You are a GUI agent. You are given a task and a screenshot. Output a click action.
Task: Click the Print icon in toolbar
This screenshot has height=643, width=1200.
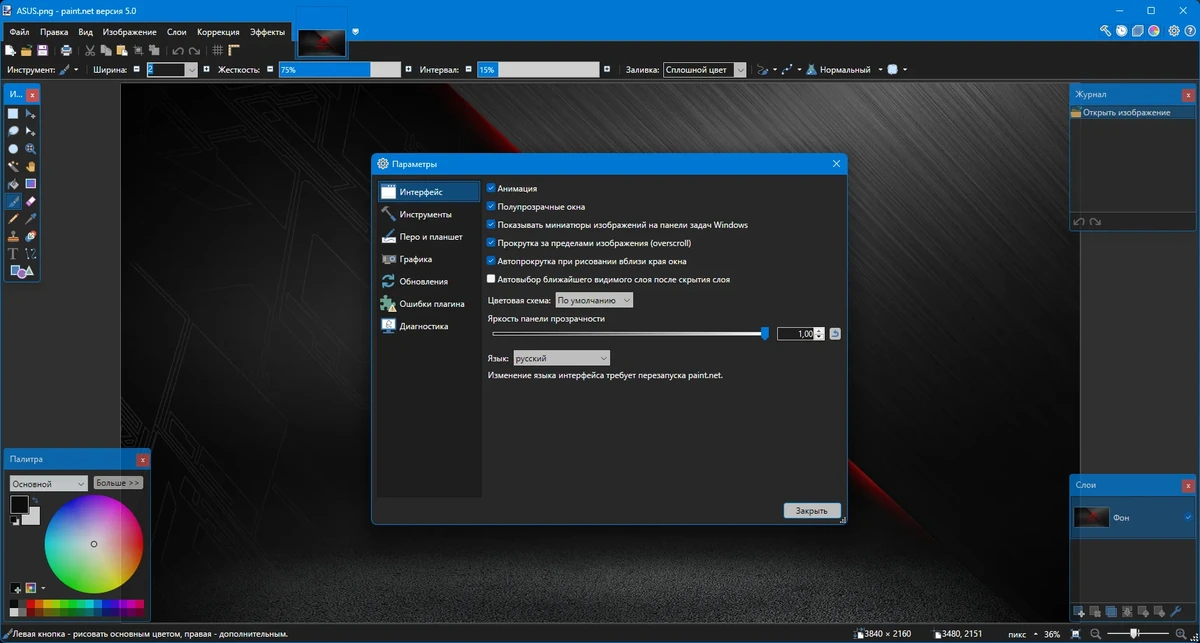(66, 50)
